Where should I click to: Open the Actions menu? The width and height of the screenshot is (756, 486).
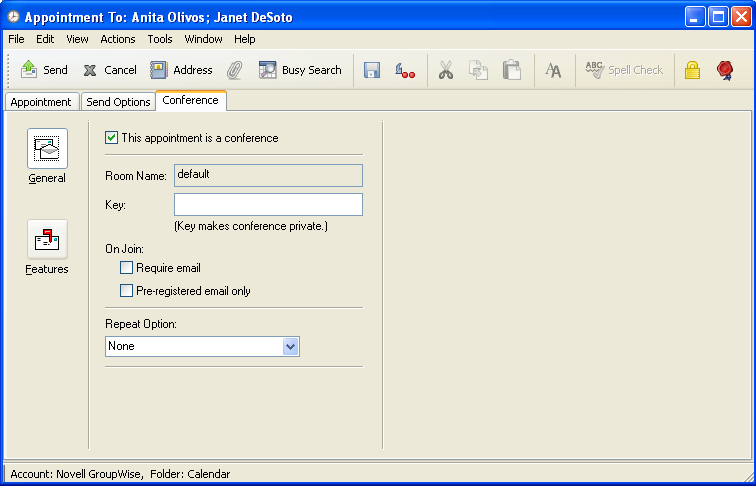pyautogui.click(x=118, y=39)
